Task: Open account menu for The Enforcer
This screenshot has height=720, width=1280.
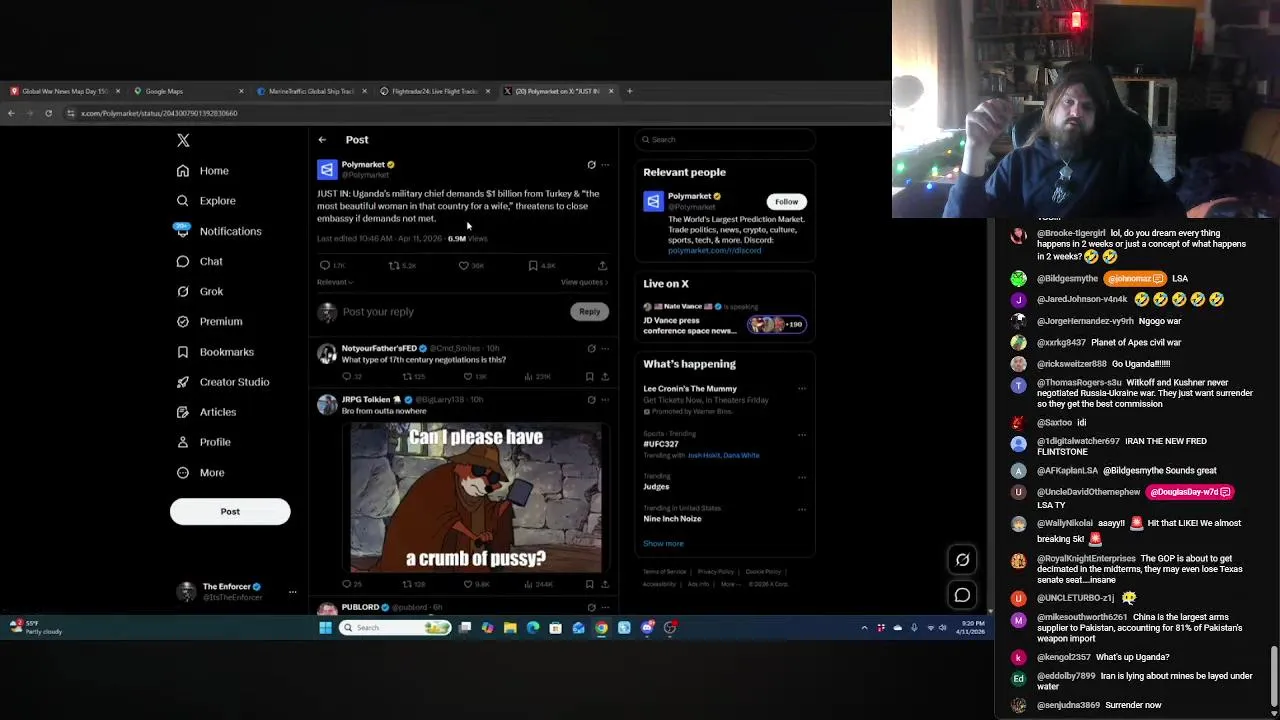Action: [x=235, y=592]
